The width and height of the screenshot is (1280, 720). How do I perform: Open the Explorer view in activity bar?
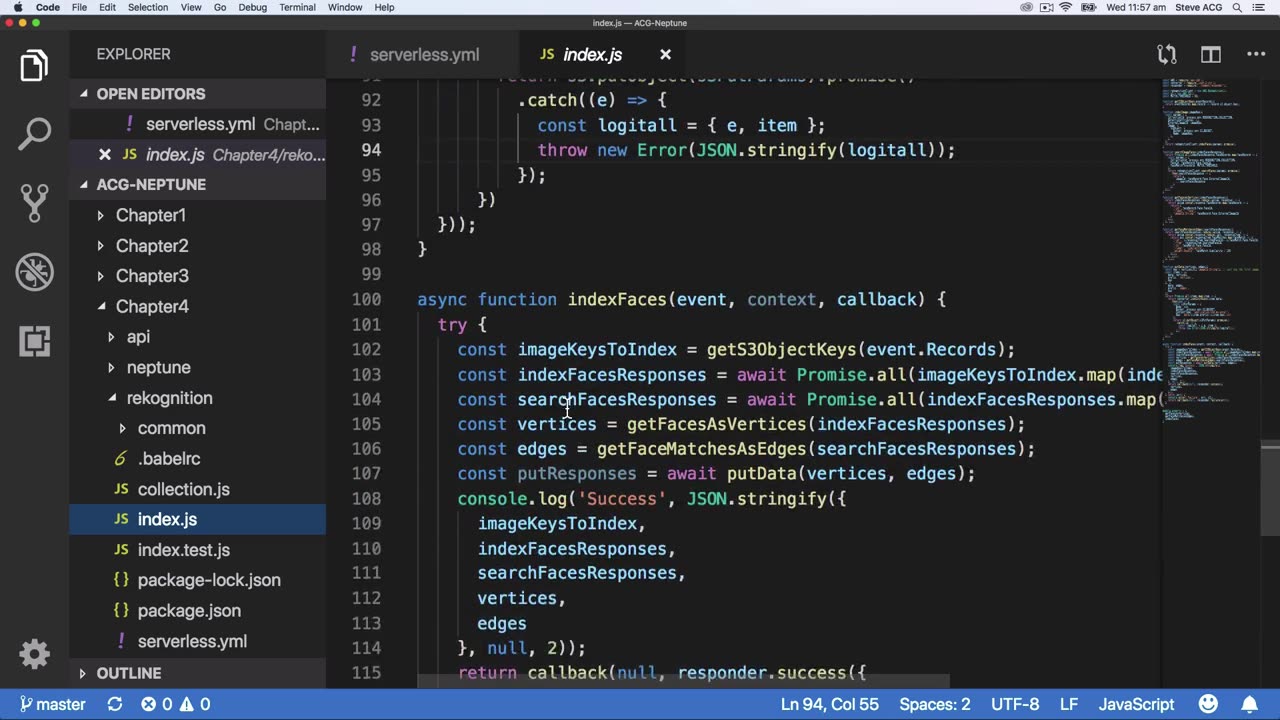click(x=34, y=66)
